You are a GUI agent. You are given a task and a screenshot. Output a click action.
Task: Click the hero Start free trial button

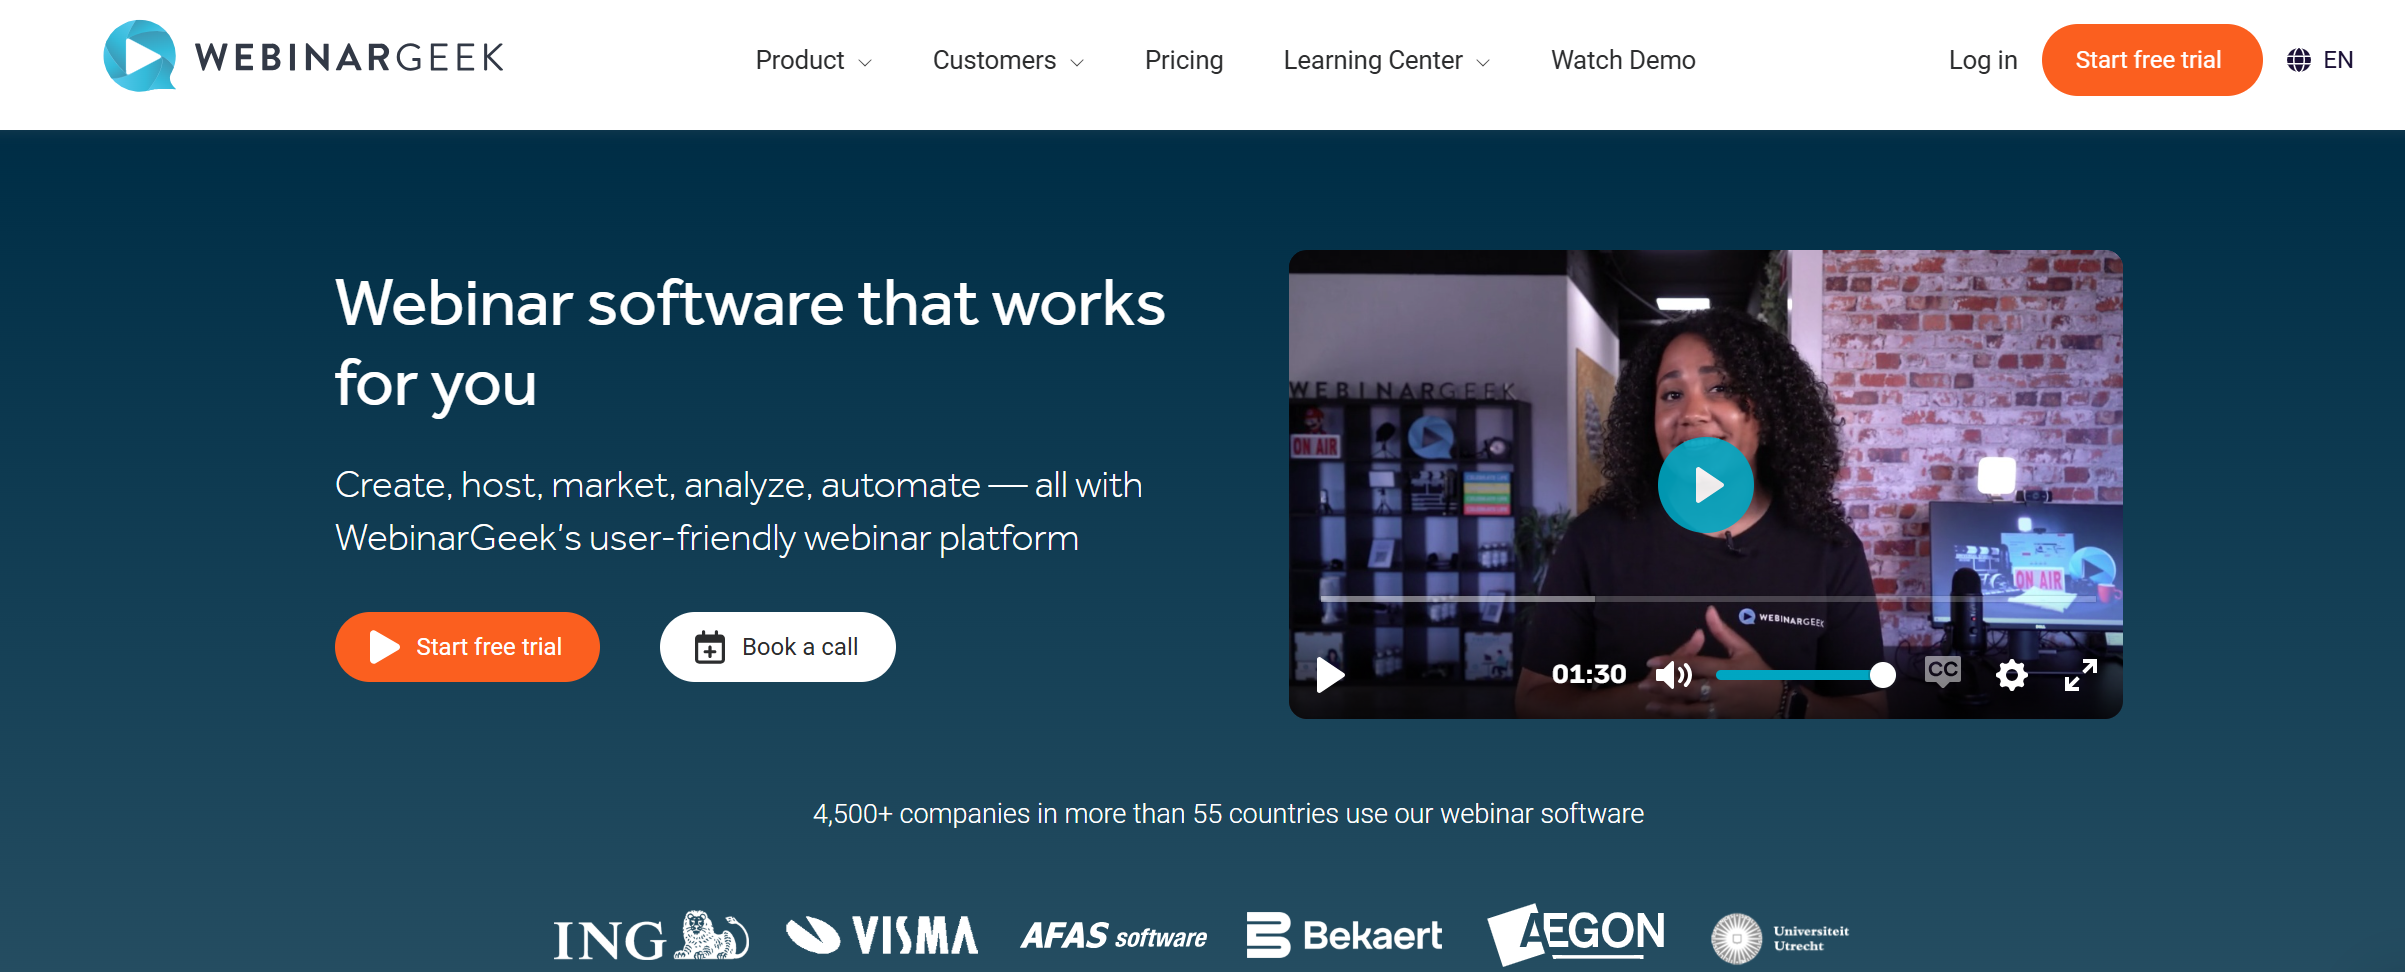click(x=467, y=647)
